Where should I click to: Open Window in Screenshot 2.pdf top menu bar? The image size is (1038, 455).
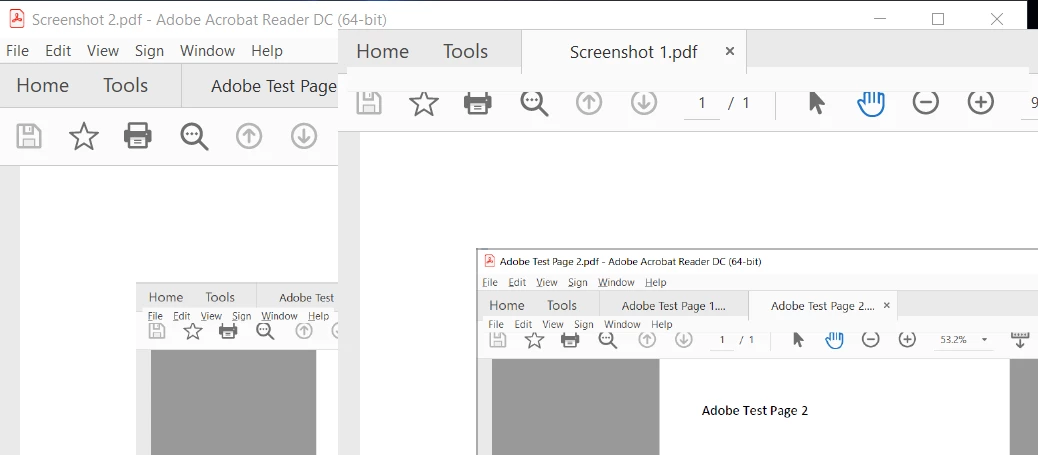[207, 50]
